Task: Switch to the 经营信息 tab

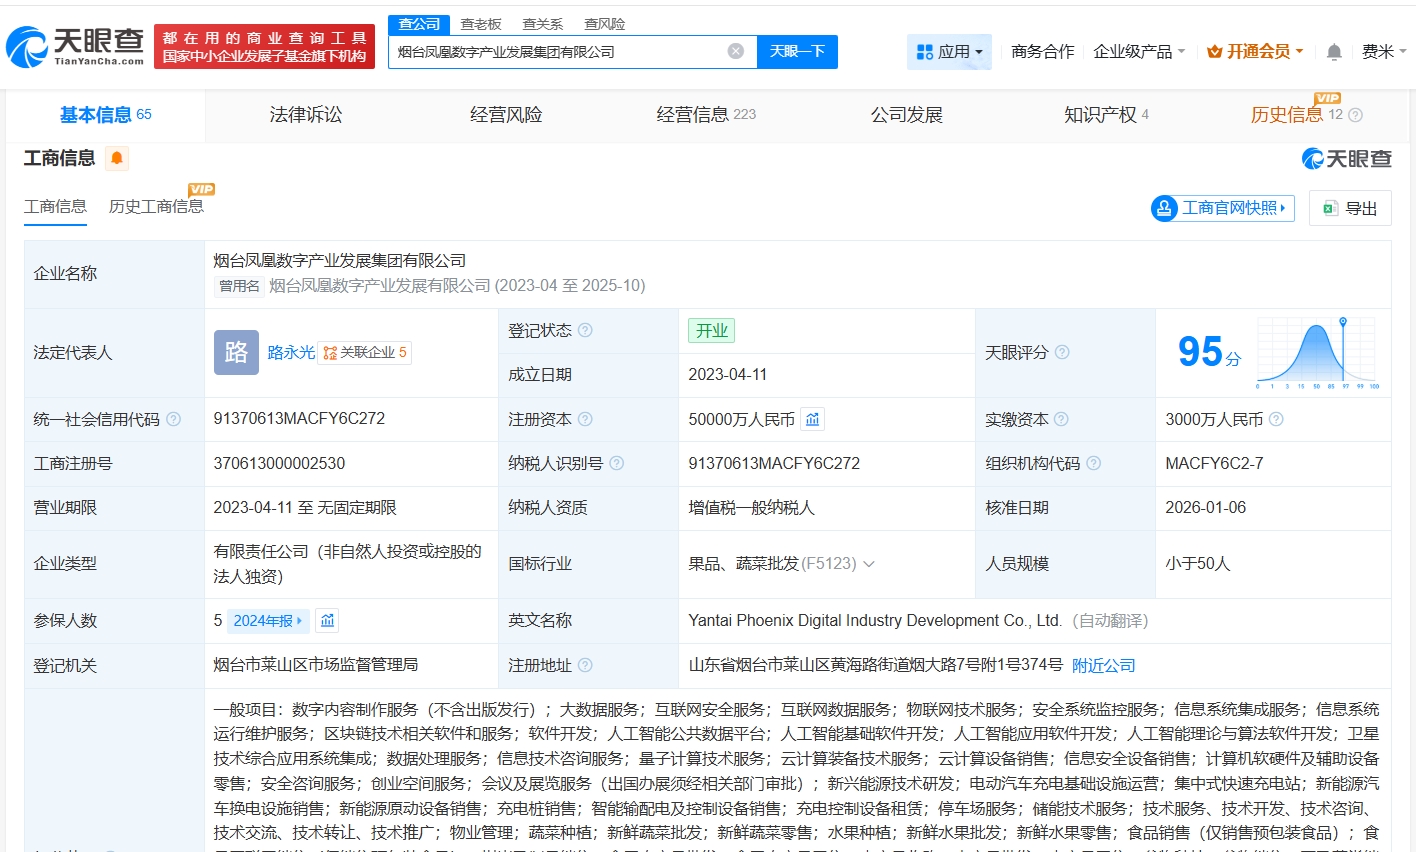Action: pyautogui.click(x=706, y=115)
